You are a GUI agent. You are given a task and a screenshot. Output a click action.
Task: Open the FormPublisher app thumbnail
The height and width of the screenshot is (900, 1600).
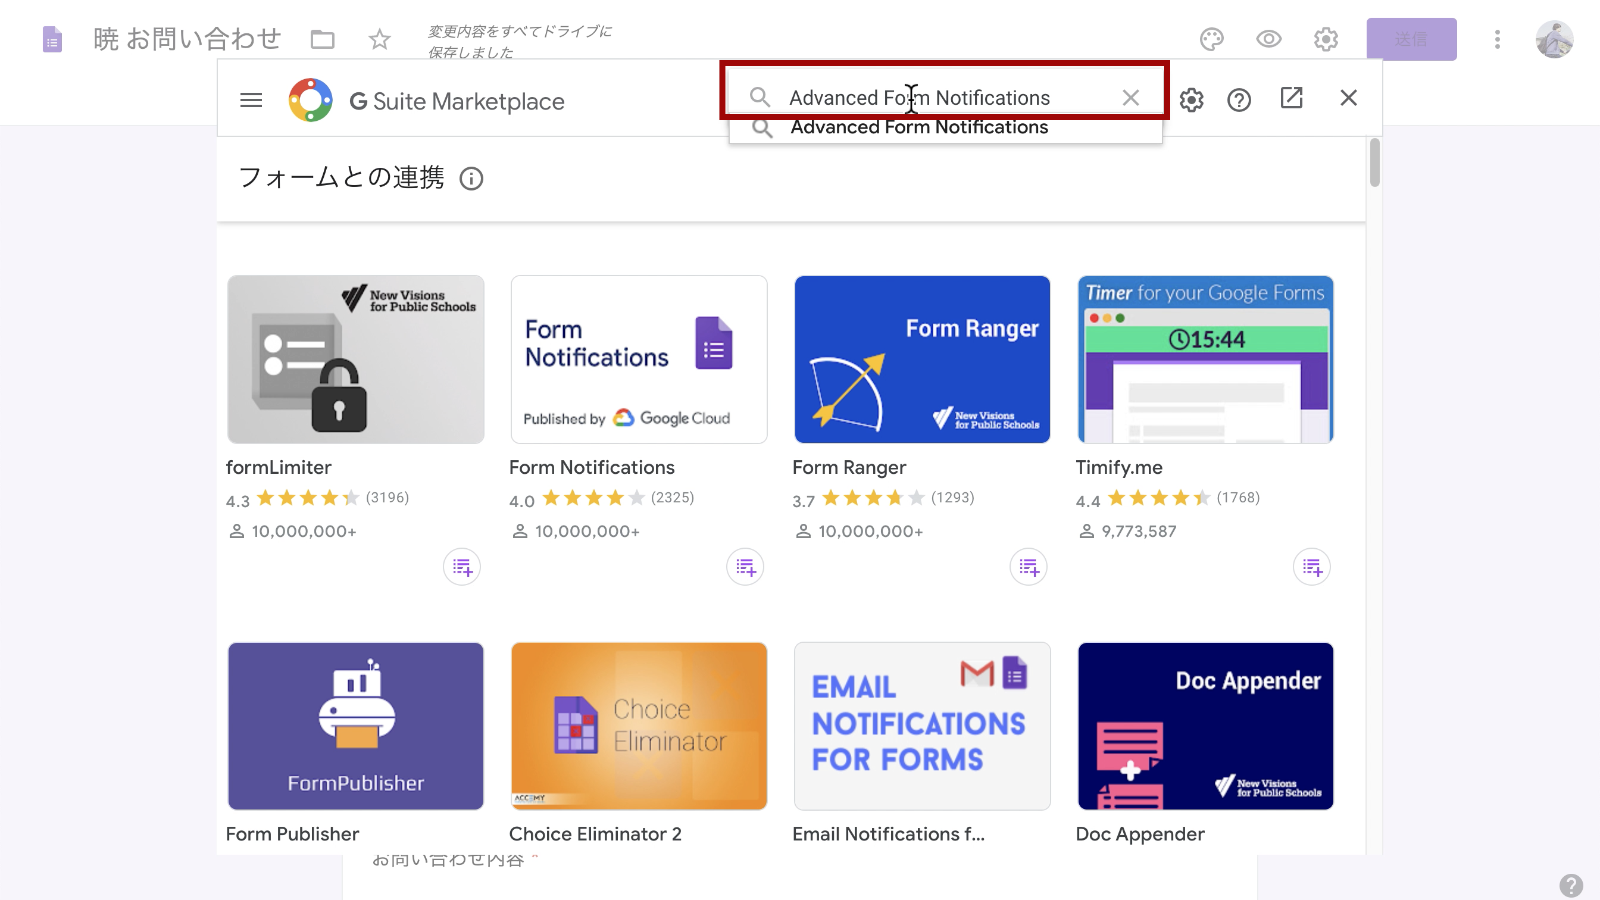pyautogui.click(x=355, y=726)
